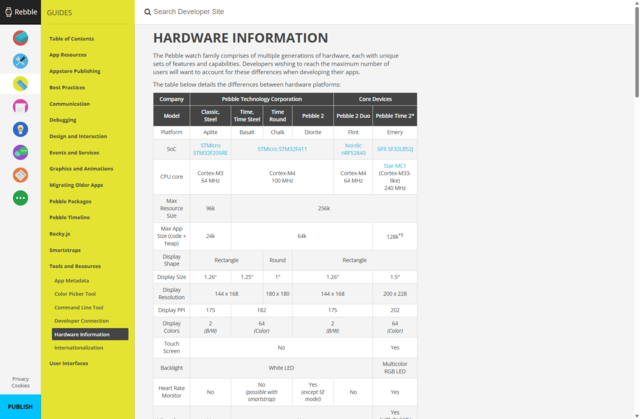Open Best Practices guide
The image size is (640, 419).
point(67,87)
